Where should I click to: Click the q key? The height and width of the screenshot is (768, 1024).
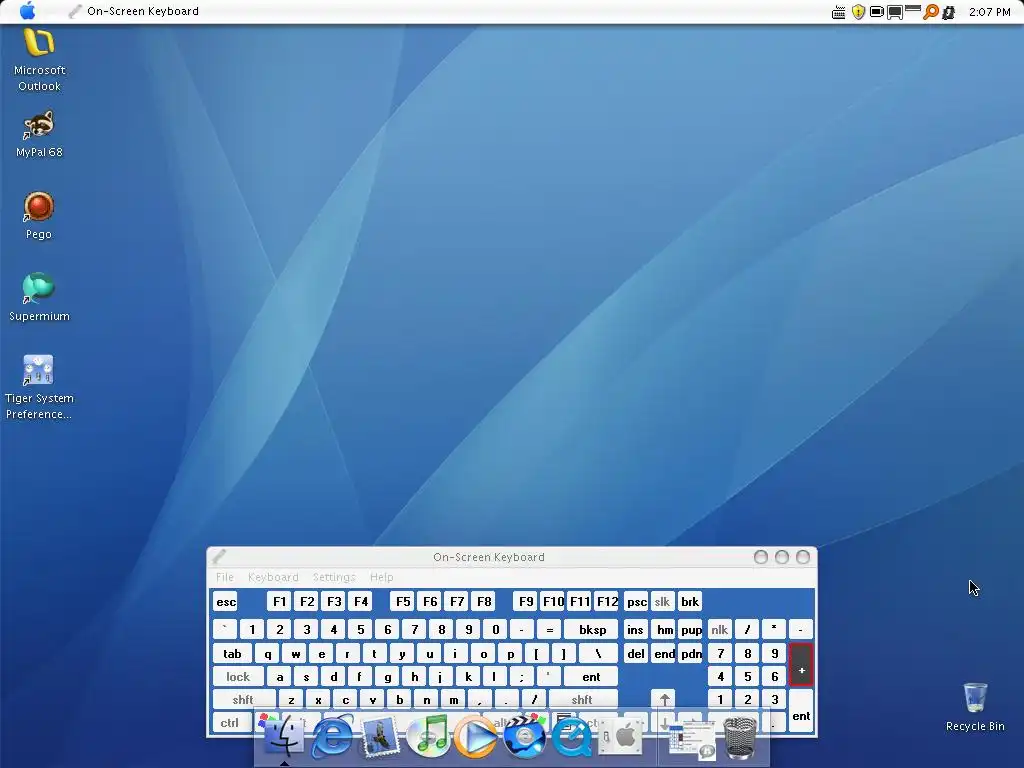[268, 653]
